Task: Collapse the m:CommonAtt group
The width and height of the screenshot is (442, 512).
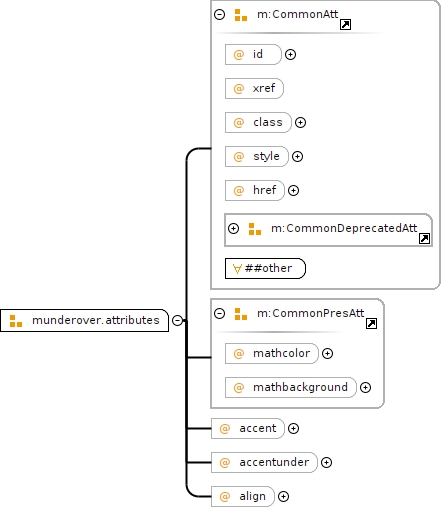Action: (219, 14)
